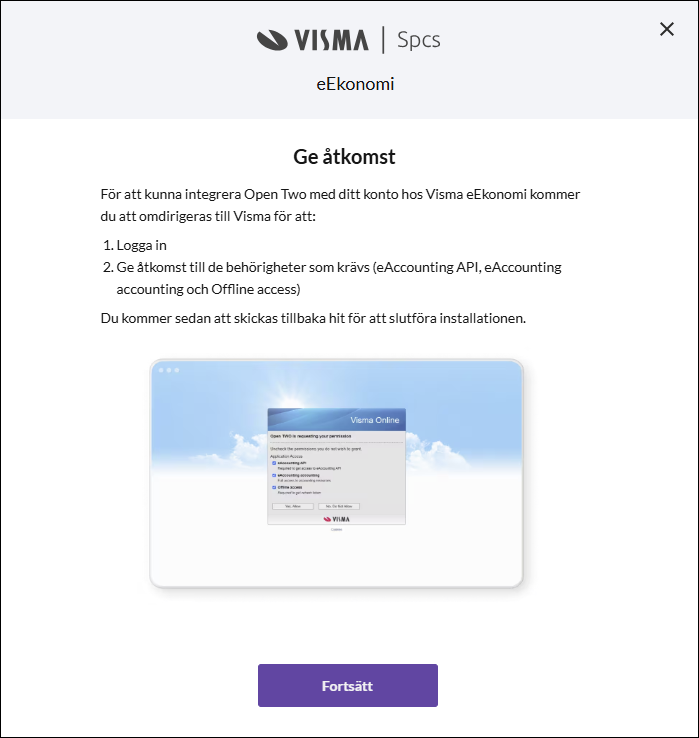Click red Visma logo in preview footer
This screenshot has height=738, width=699.
click(337, 519)
